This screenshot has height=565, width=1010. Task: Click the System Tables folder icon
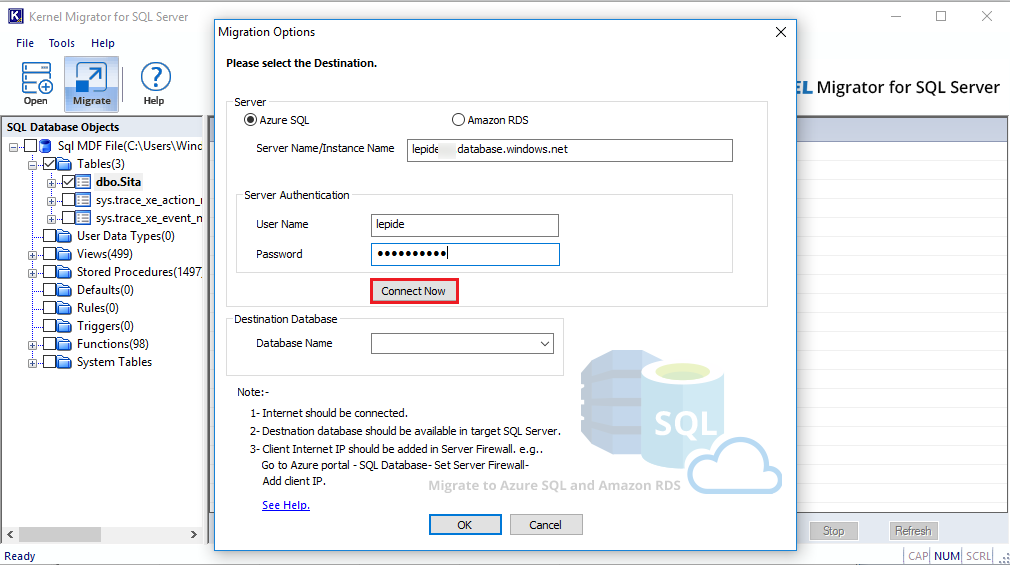click(64, 363)
